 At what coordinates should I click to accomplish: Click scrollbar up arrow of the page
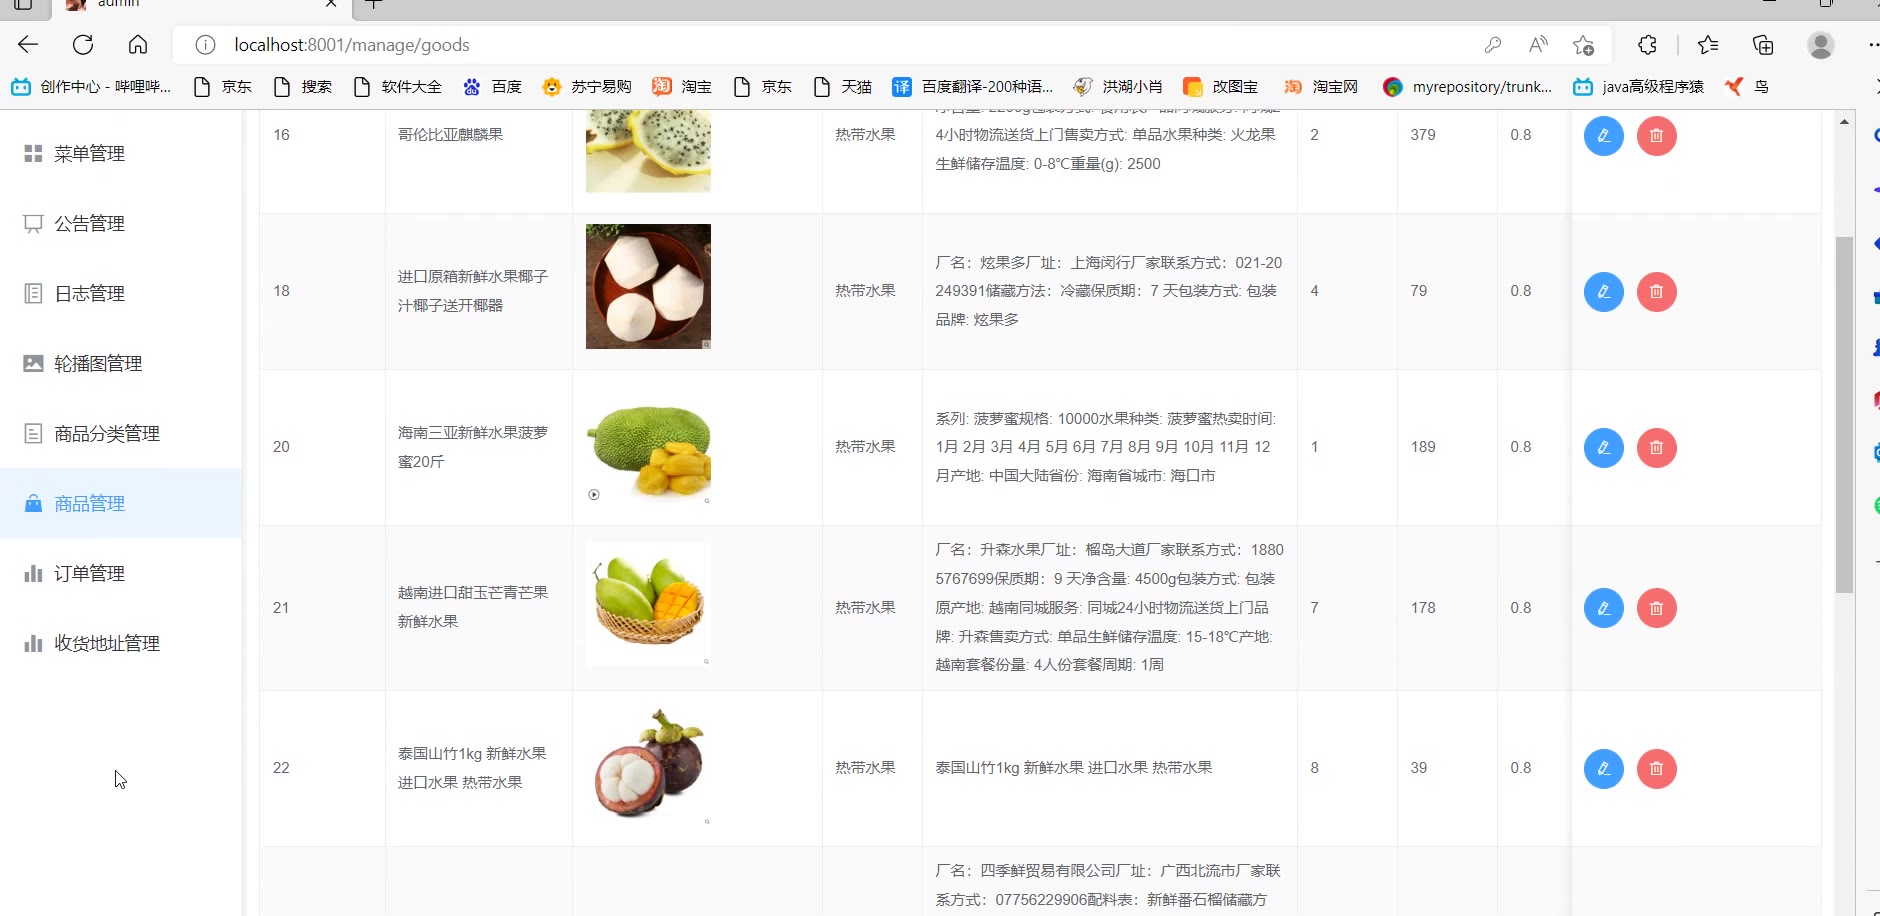coord(1844,121)
